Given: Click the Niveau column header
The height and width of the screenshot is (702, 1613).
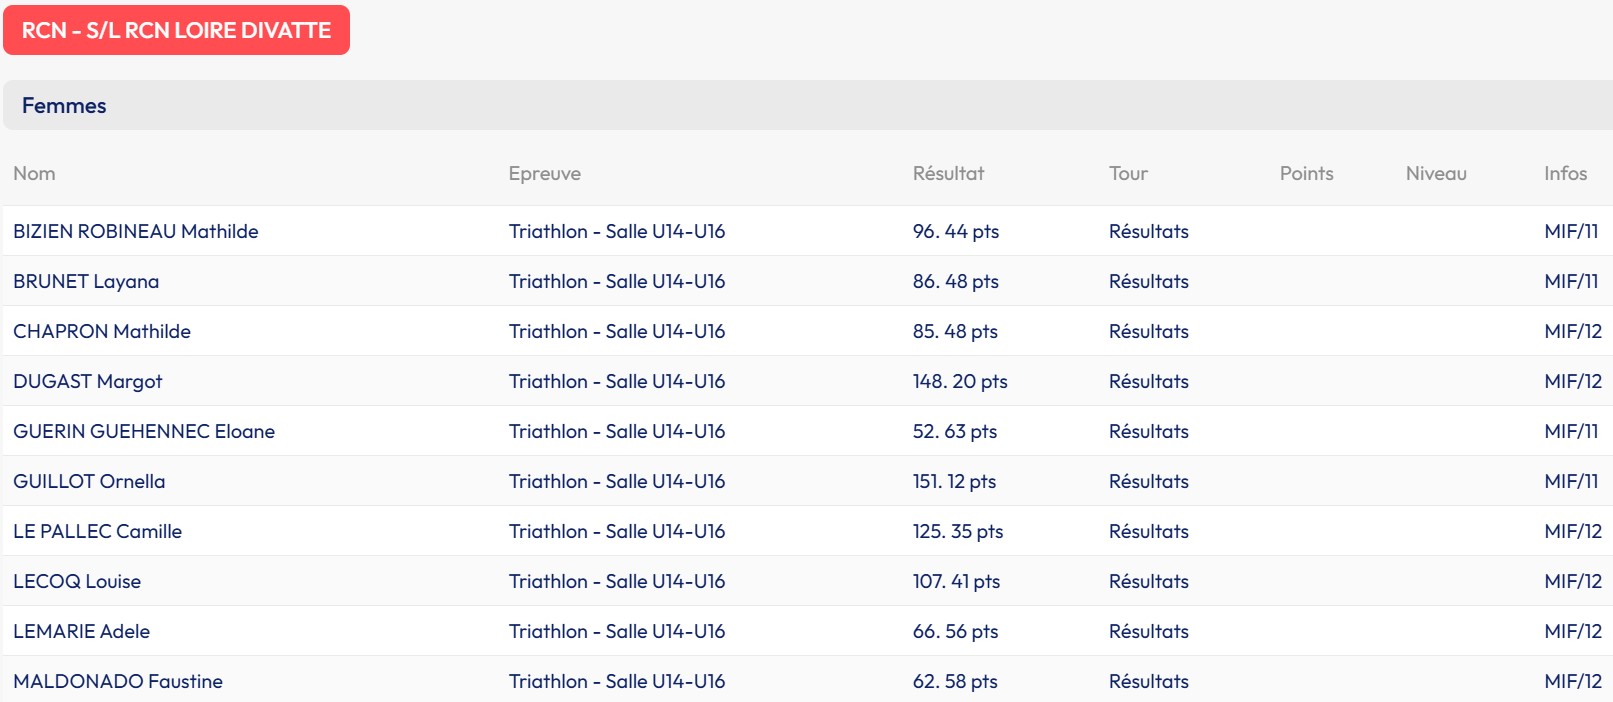Looking at the screenshot, I should (x=1436, y=173).
